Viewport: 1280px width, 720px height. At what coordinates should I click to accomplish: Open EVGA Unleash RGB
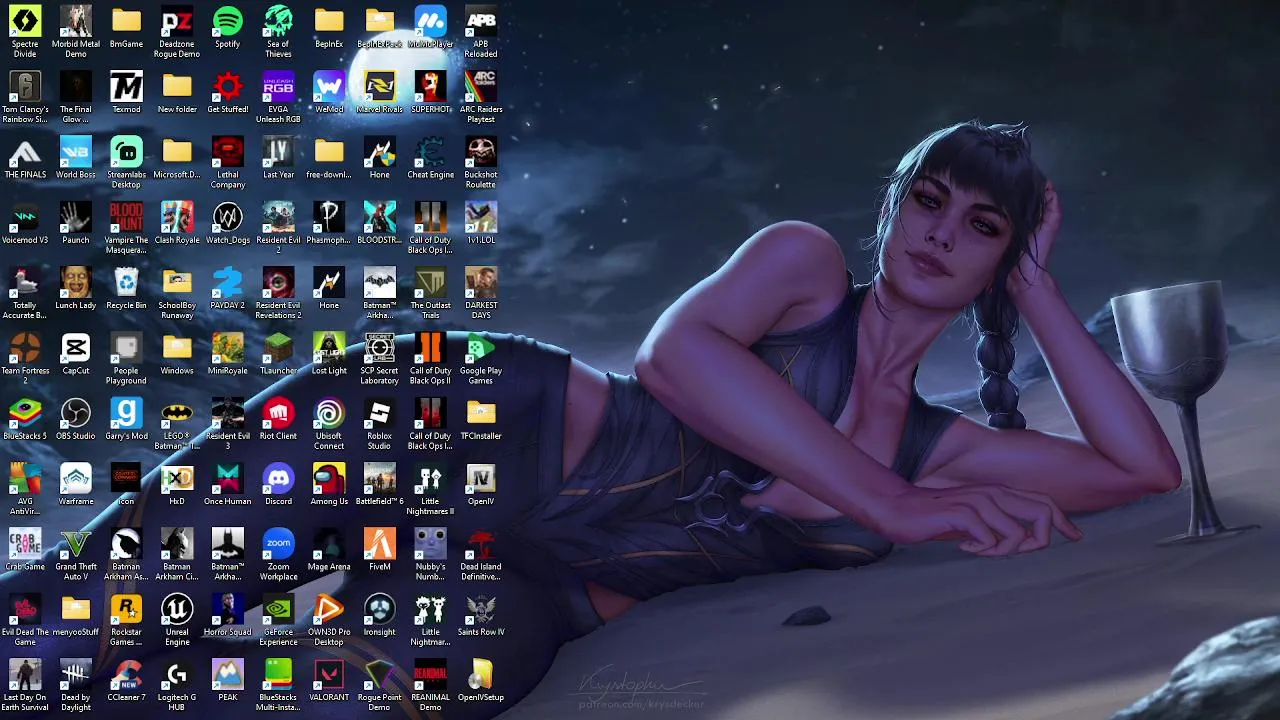[x=278, y=86]
